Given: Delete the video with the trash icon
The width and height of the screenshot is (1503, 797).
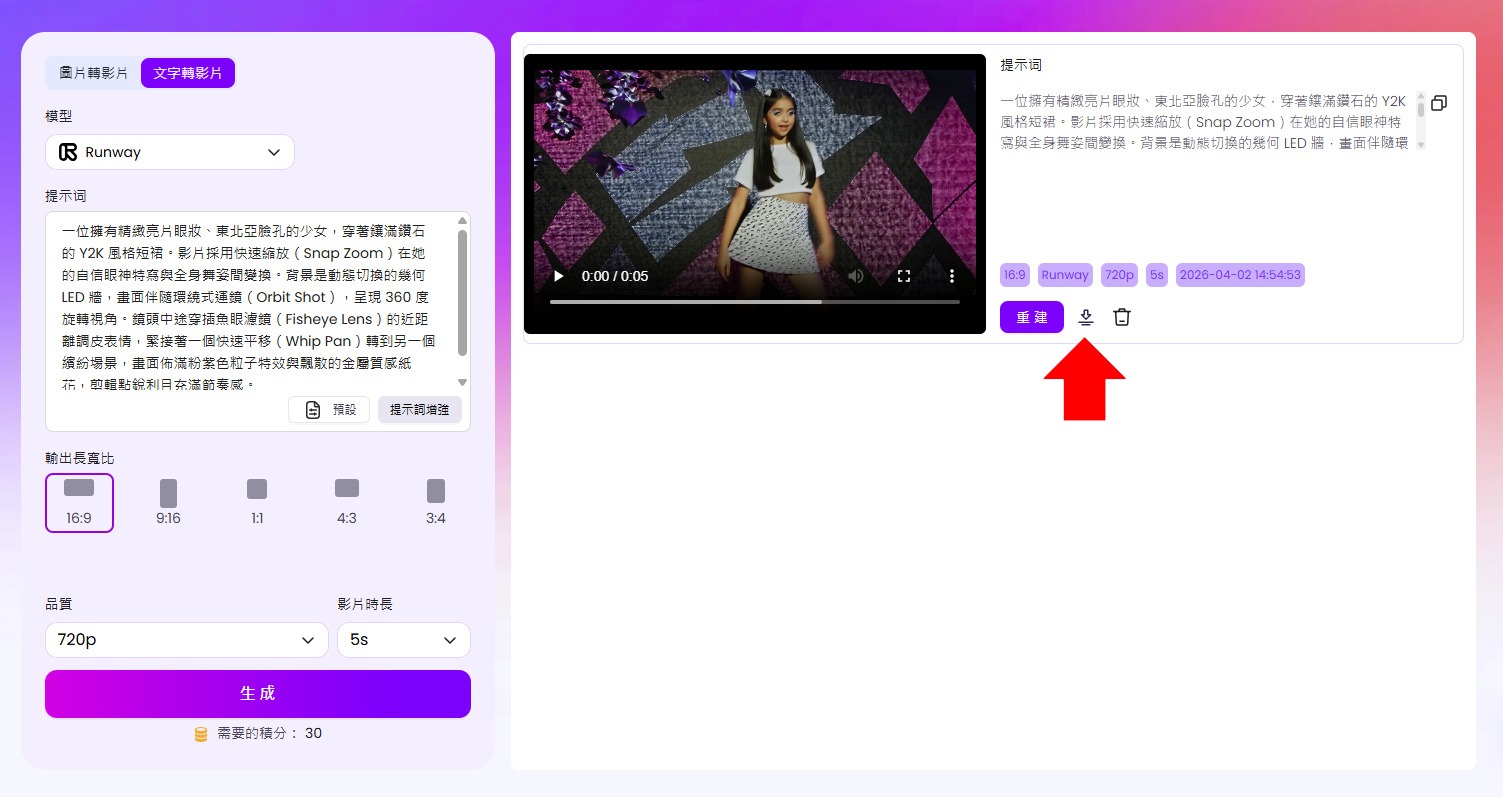Looking at the screenshot, I should (x=1122, y=317).
